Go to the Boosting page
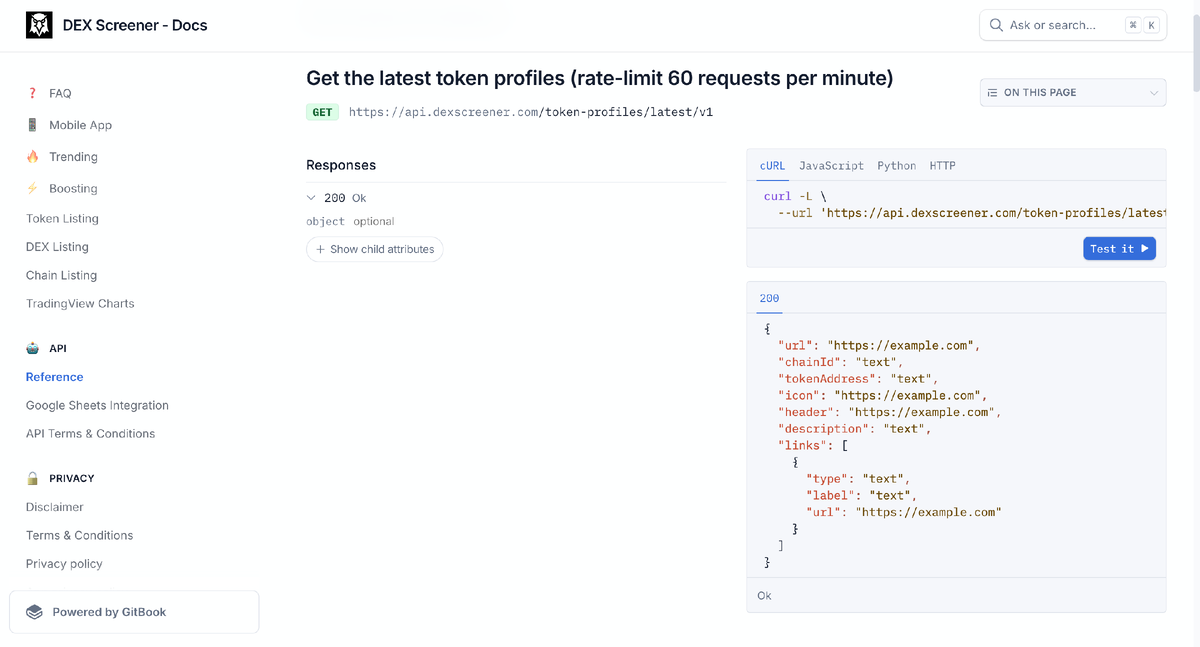This screenshot has height=647, width=1200. (x=73, y=188)
